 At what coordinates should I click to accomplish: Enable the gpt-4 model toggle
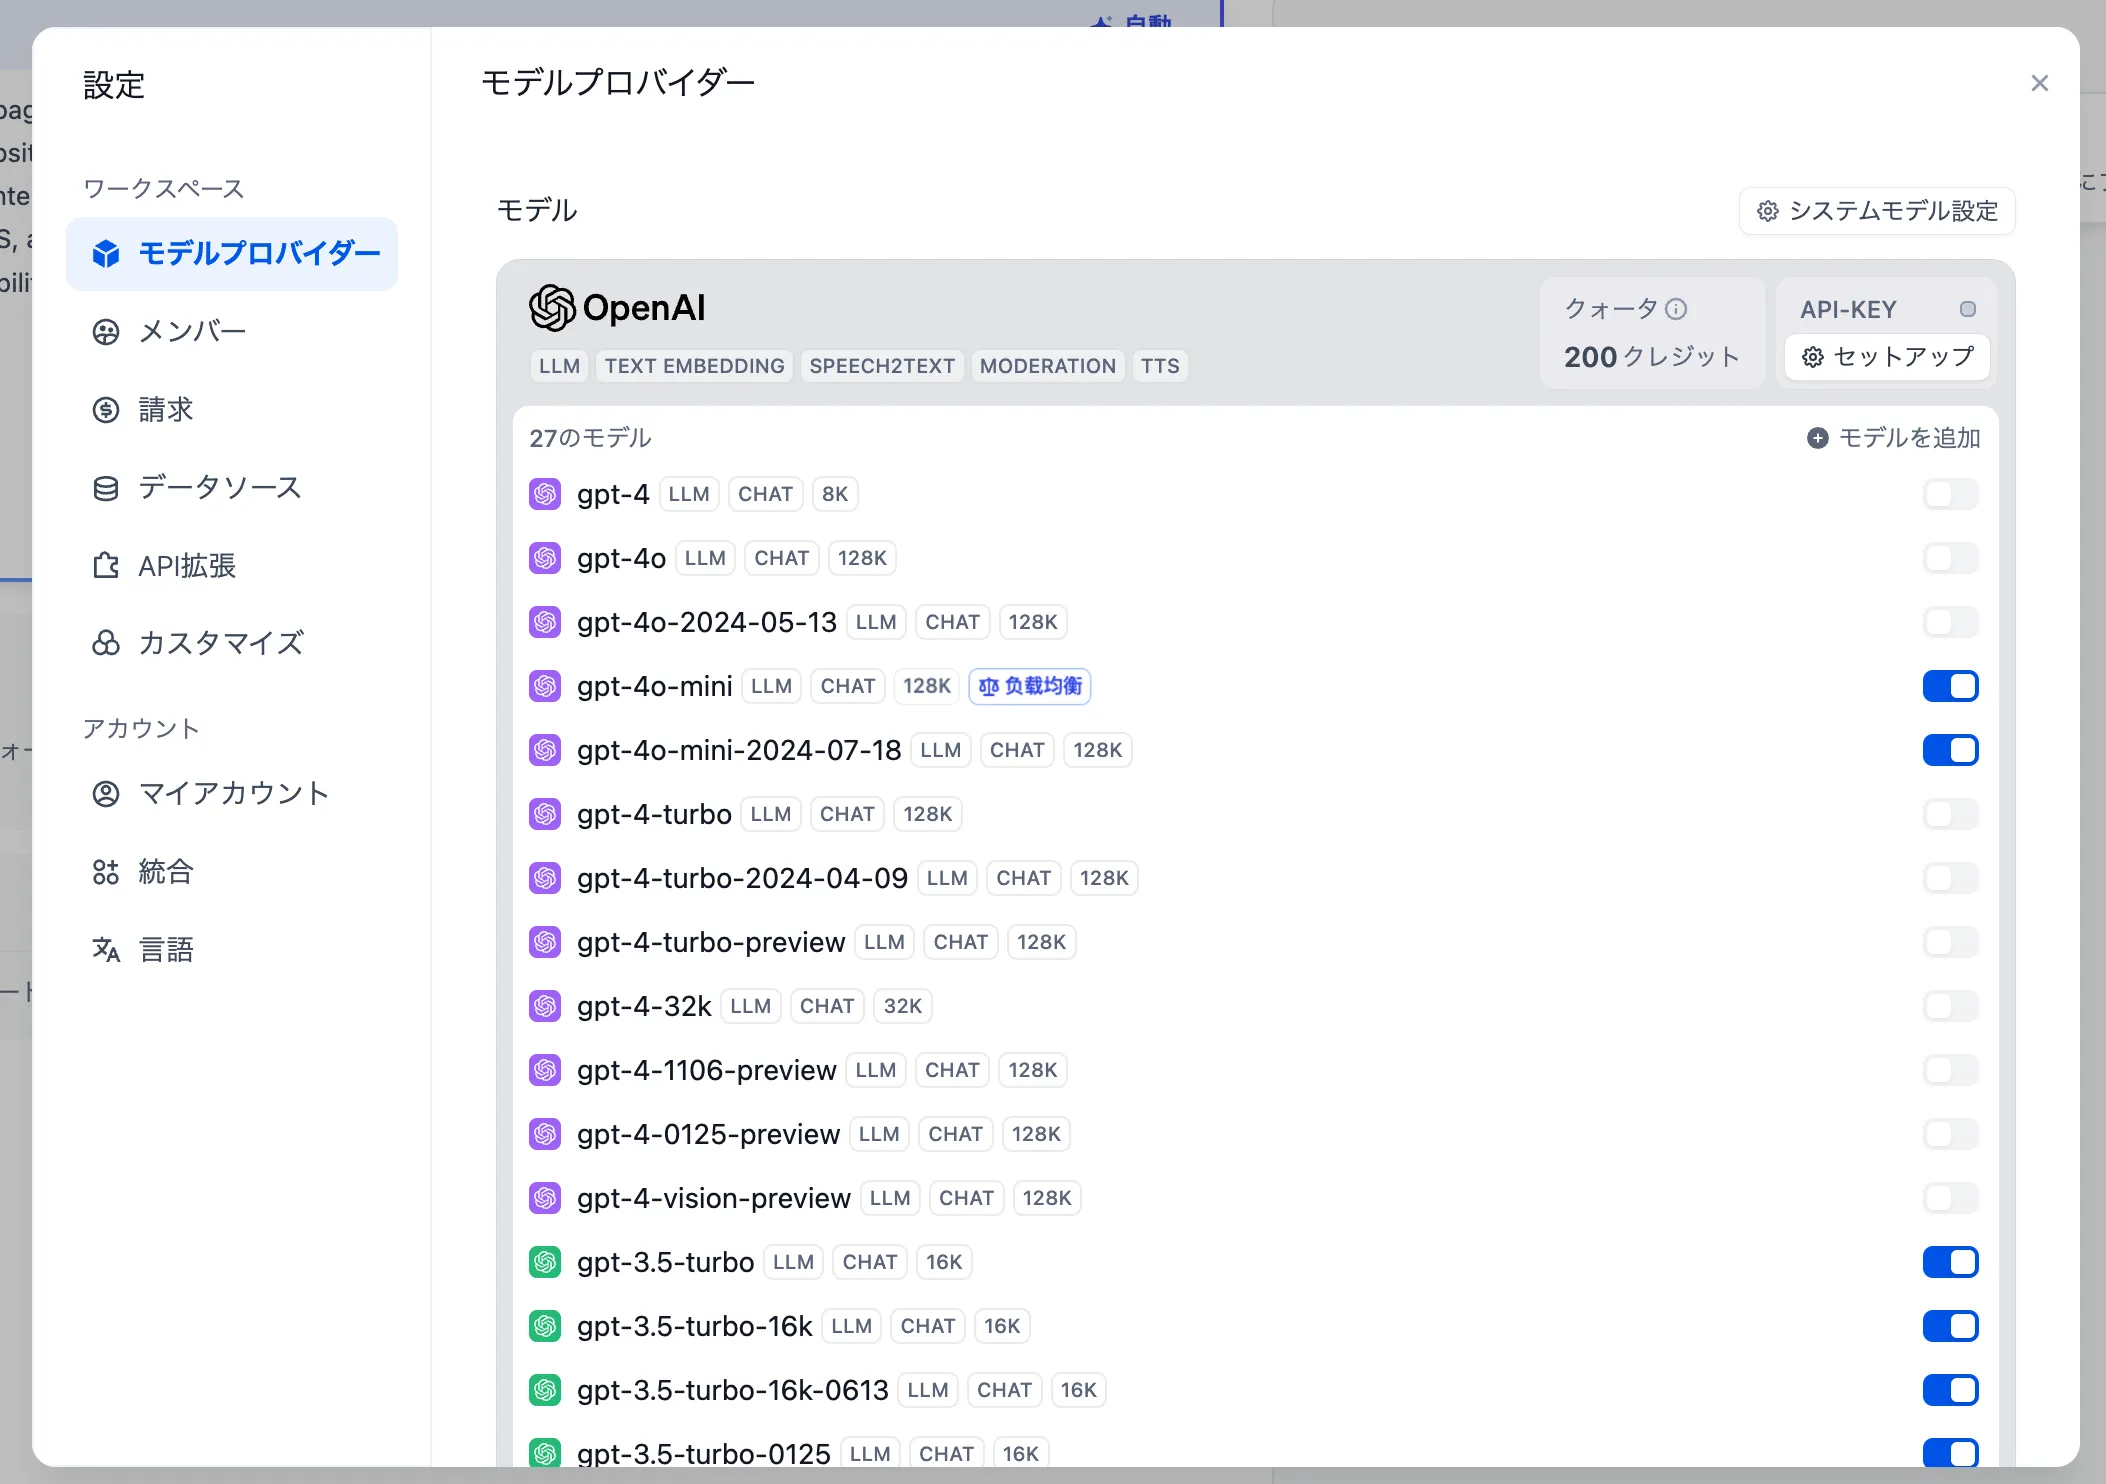click(x=1950, y=494)
